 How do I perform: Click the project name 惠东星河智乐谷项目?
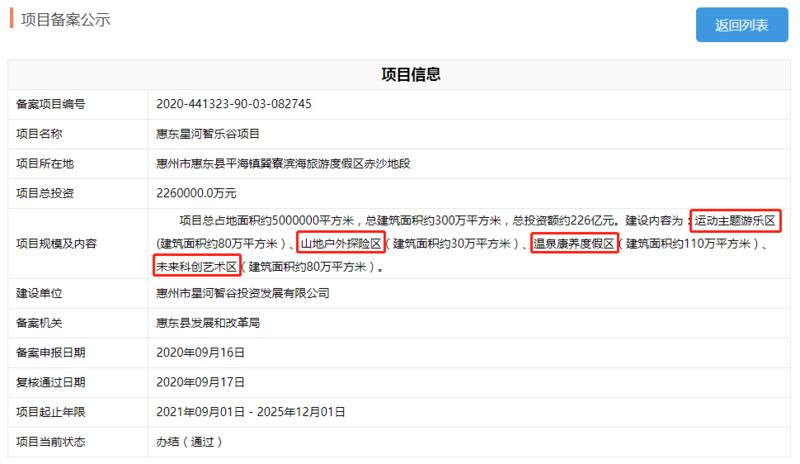click(x=208, y=134)
